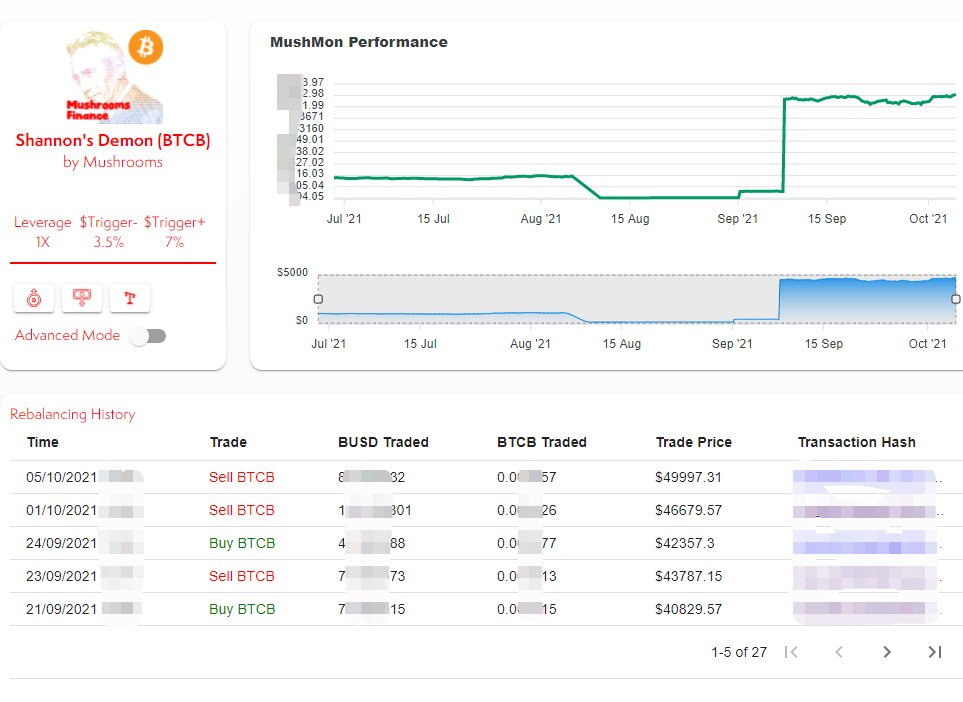Go to next page of rebalancing history
Viewport: 963px width, 702px height.
[887, 652]
